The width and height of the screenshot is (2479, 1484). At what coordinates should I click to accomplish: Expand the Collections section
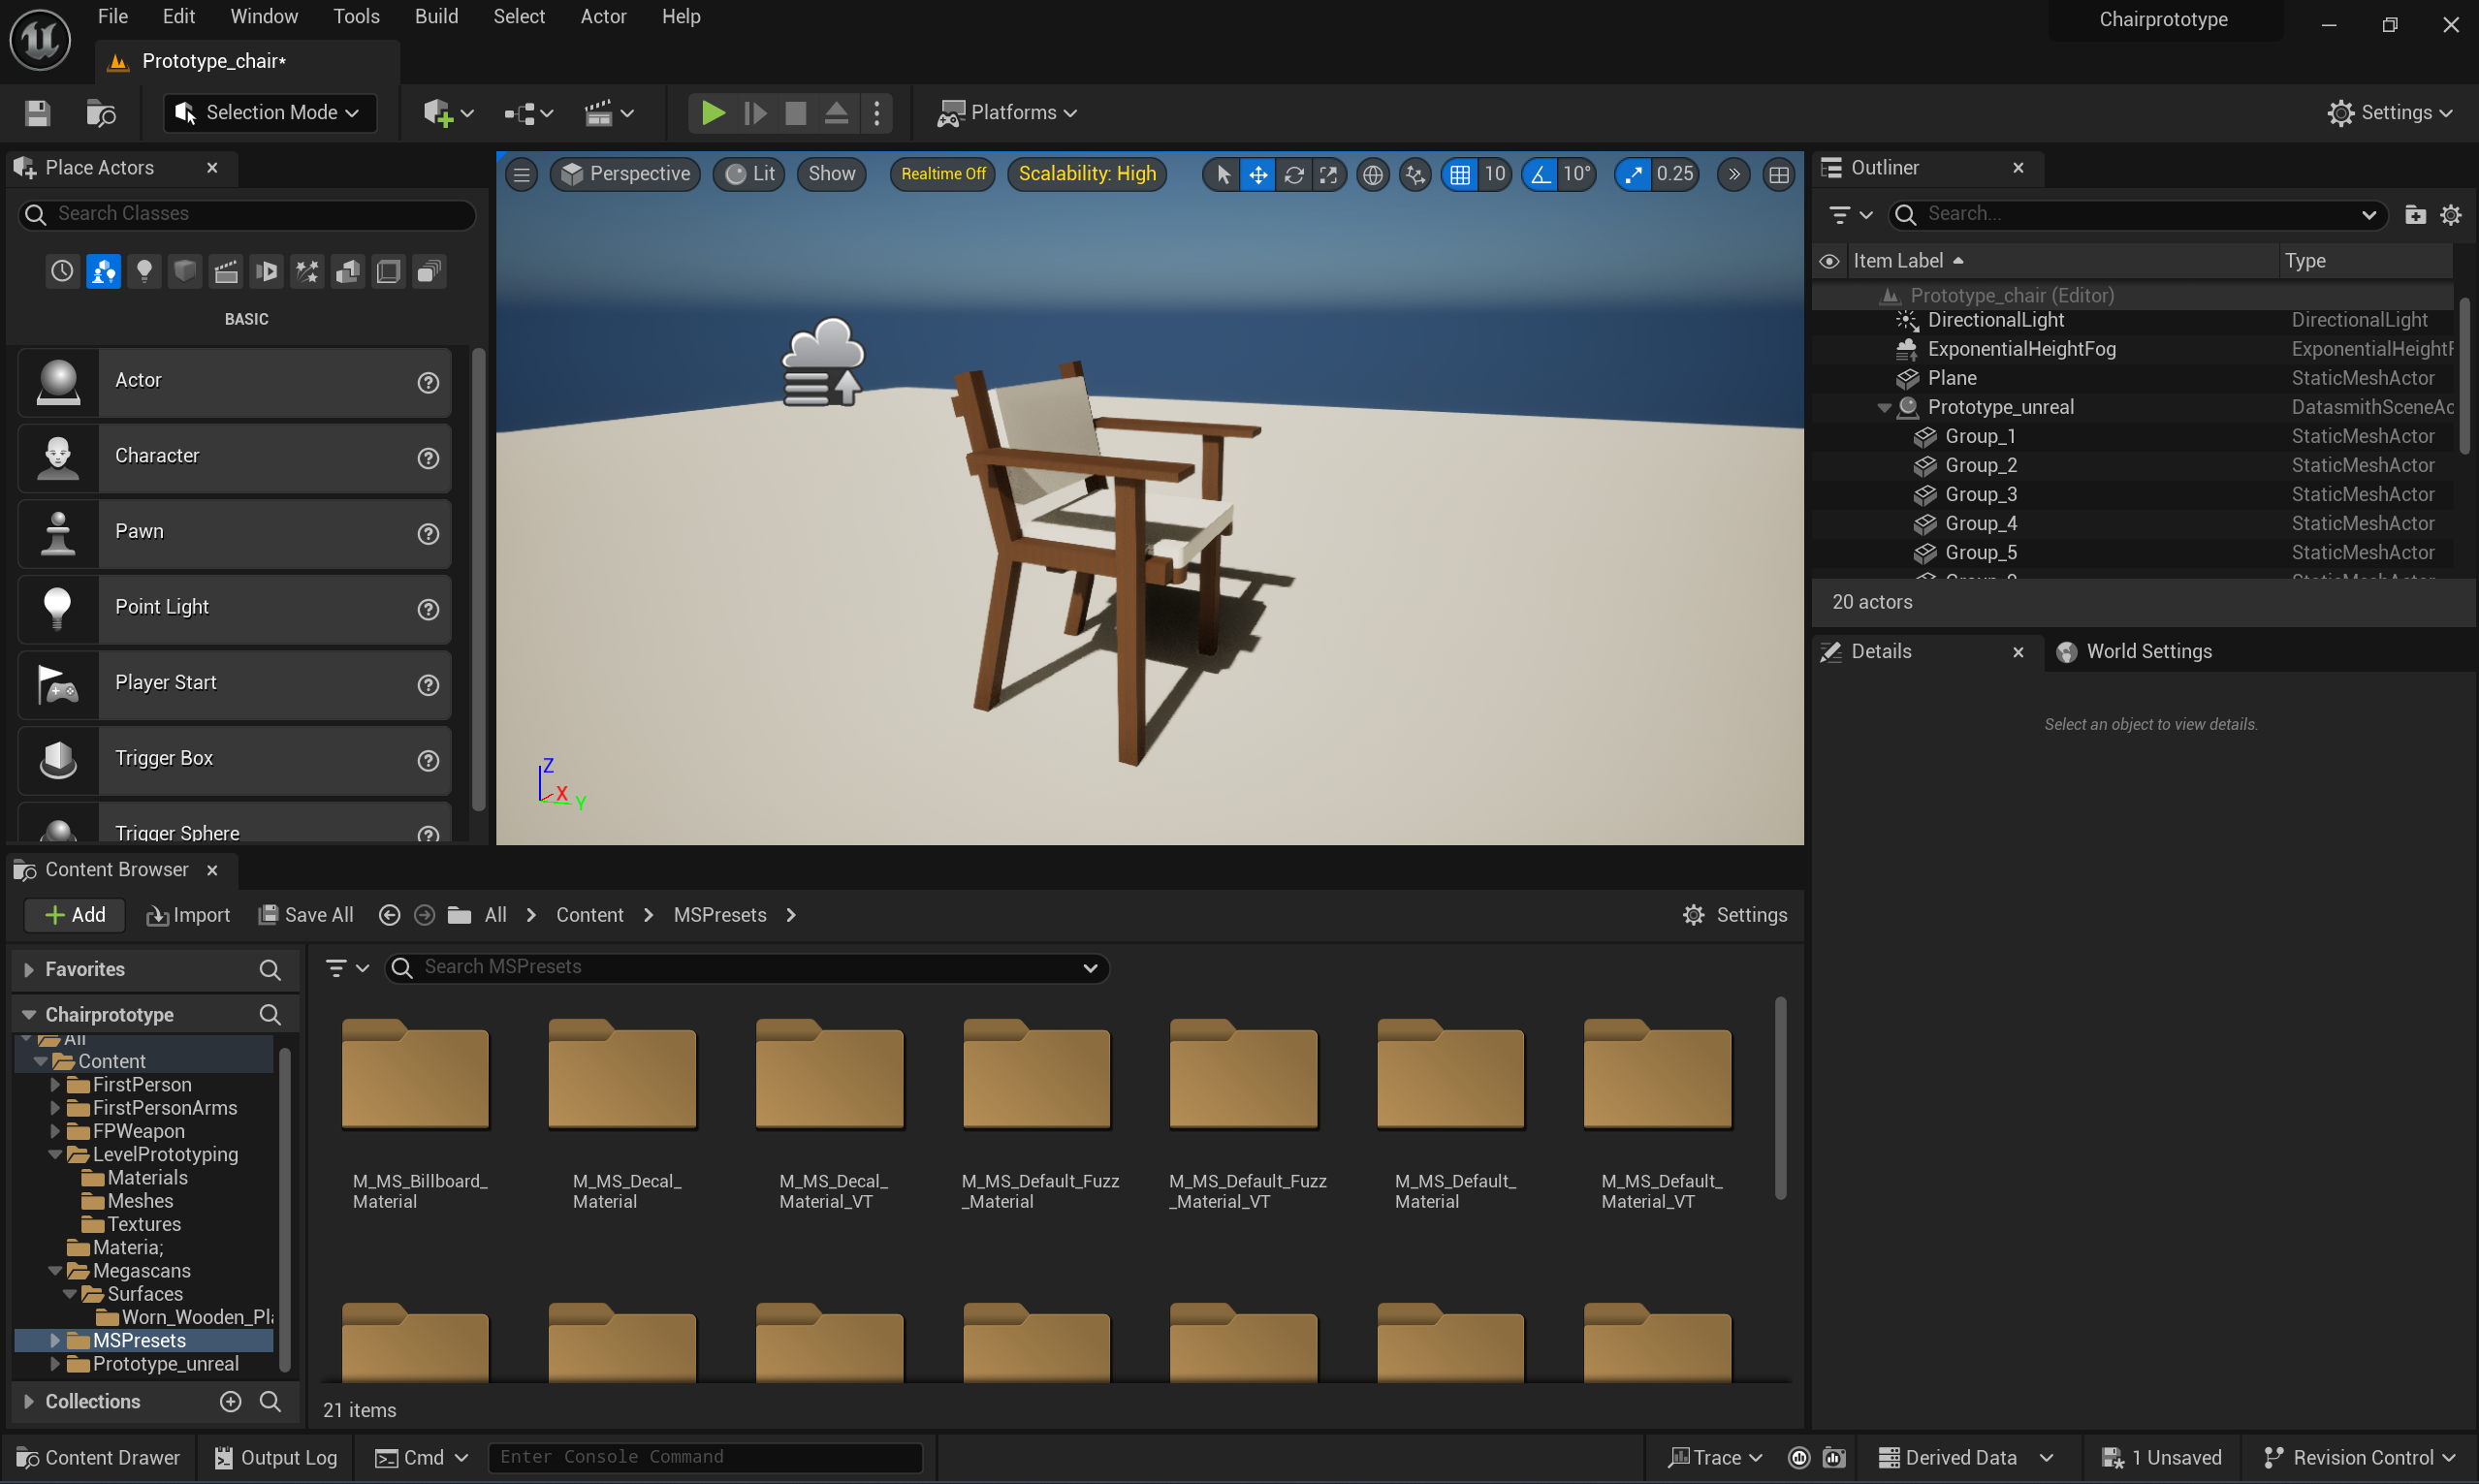pyautogui.click(x=29, y=1401)
